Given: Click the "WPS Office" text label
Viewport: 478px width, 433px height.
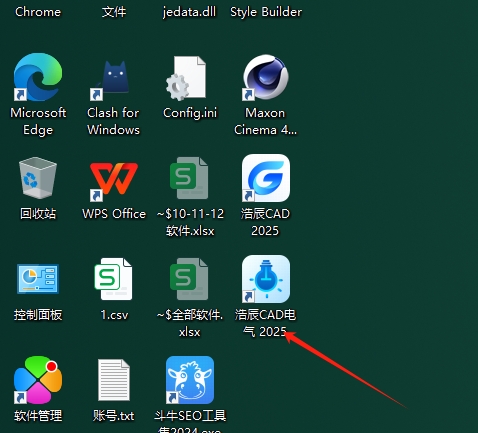Looking at the screenshot, I should pos(114,214).
